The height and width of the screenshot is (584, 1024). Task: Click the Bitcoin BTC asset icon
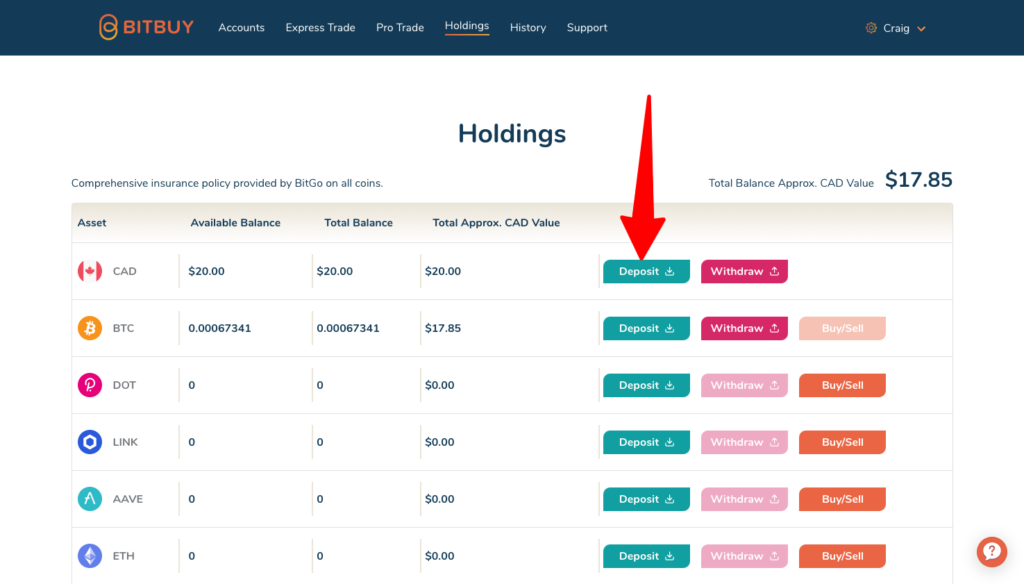coord(90,328)
